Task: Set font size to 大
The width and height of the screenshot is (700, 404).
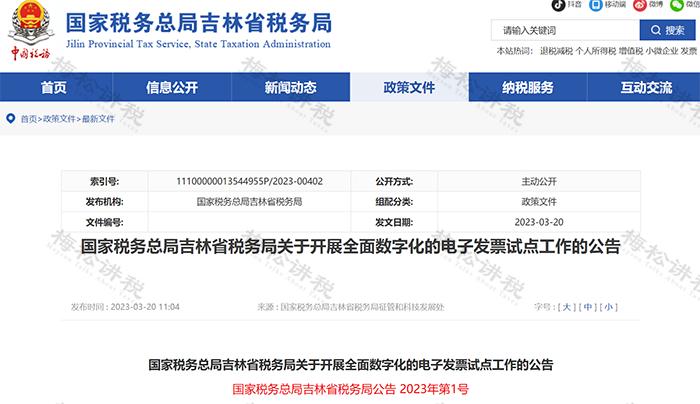Action: tap(566, 307)
